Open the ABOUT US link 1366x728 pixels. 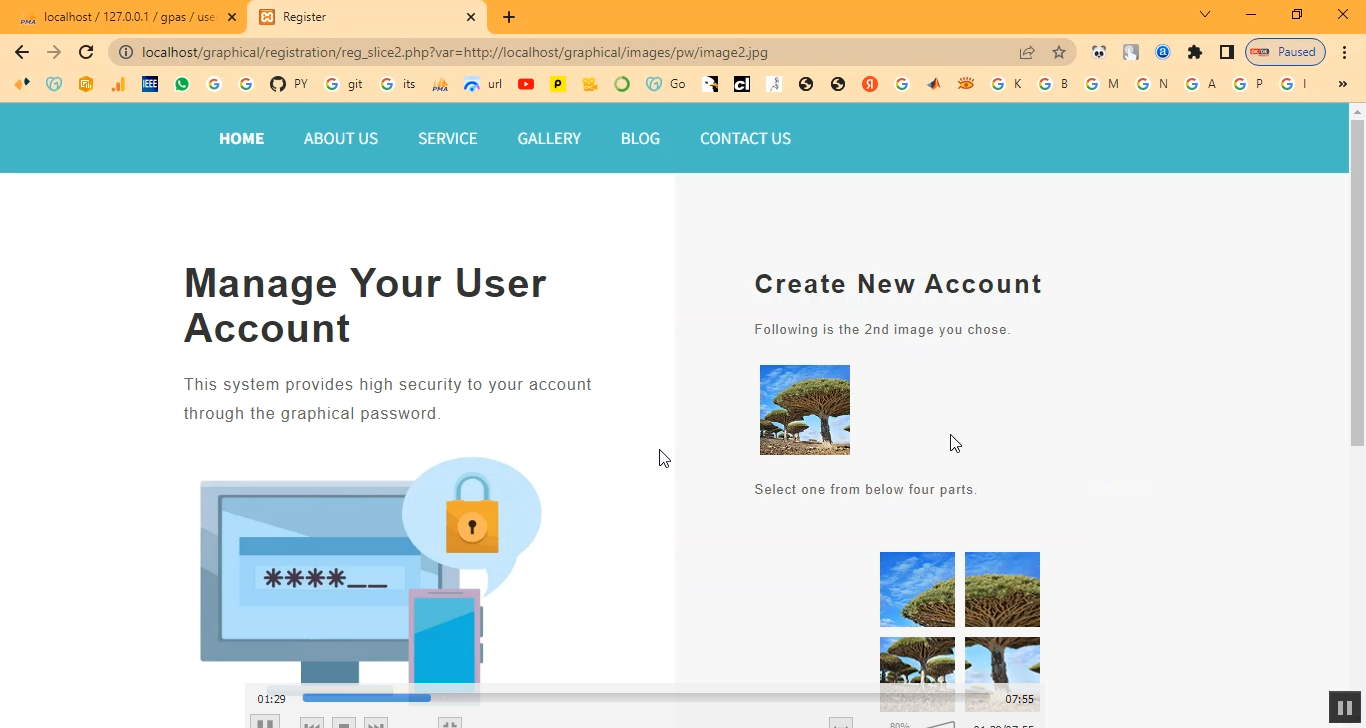coord(341,138)
